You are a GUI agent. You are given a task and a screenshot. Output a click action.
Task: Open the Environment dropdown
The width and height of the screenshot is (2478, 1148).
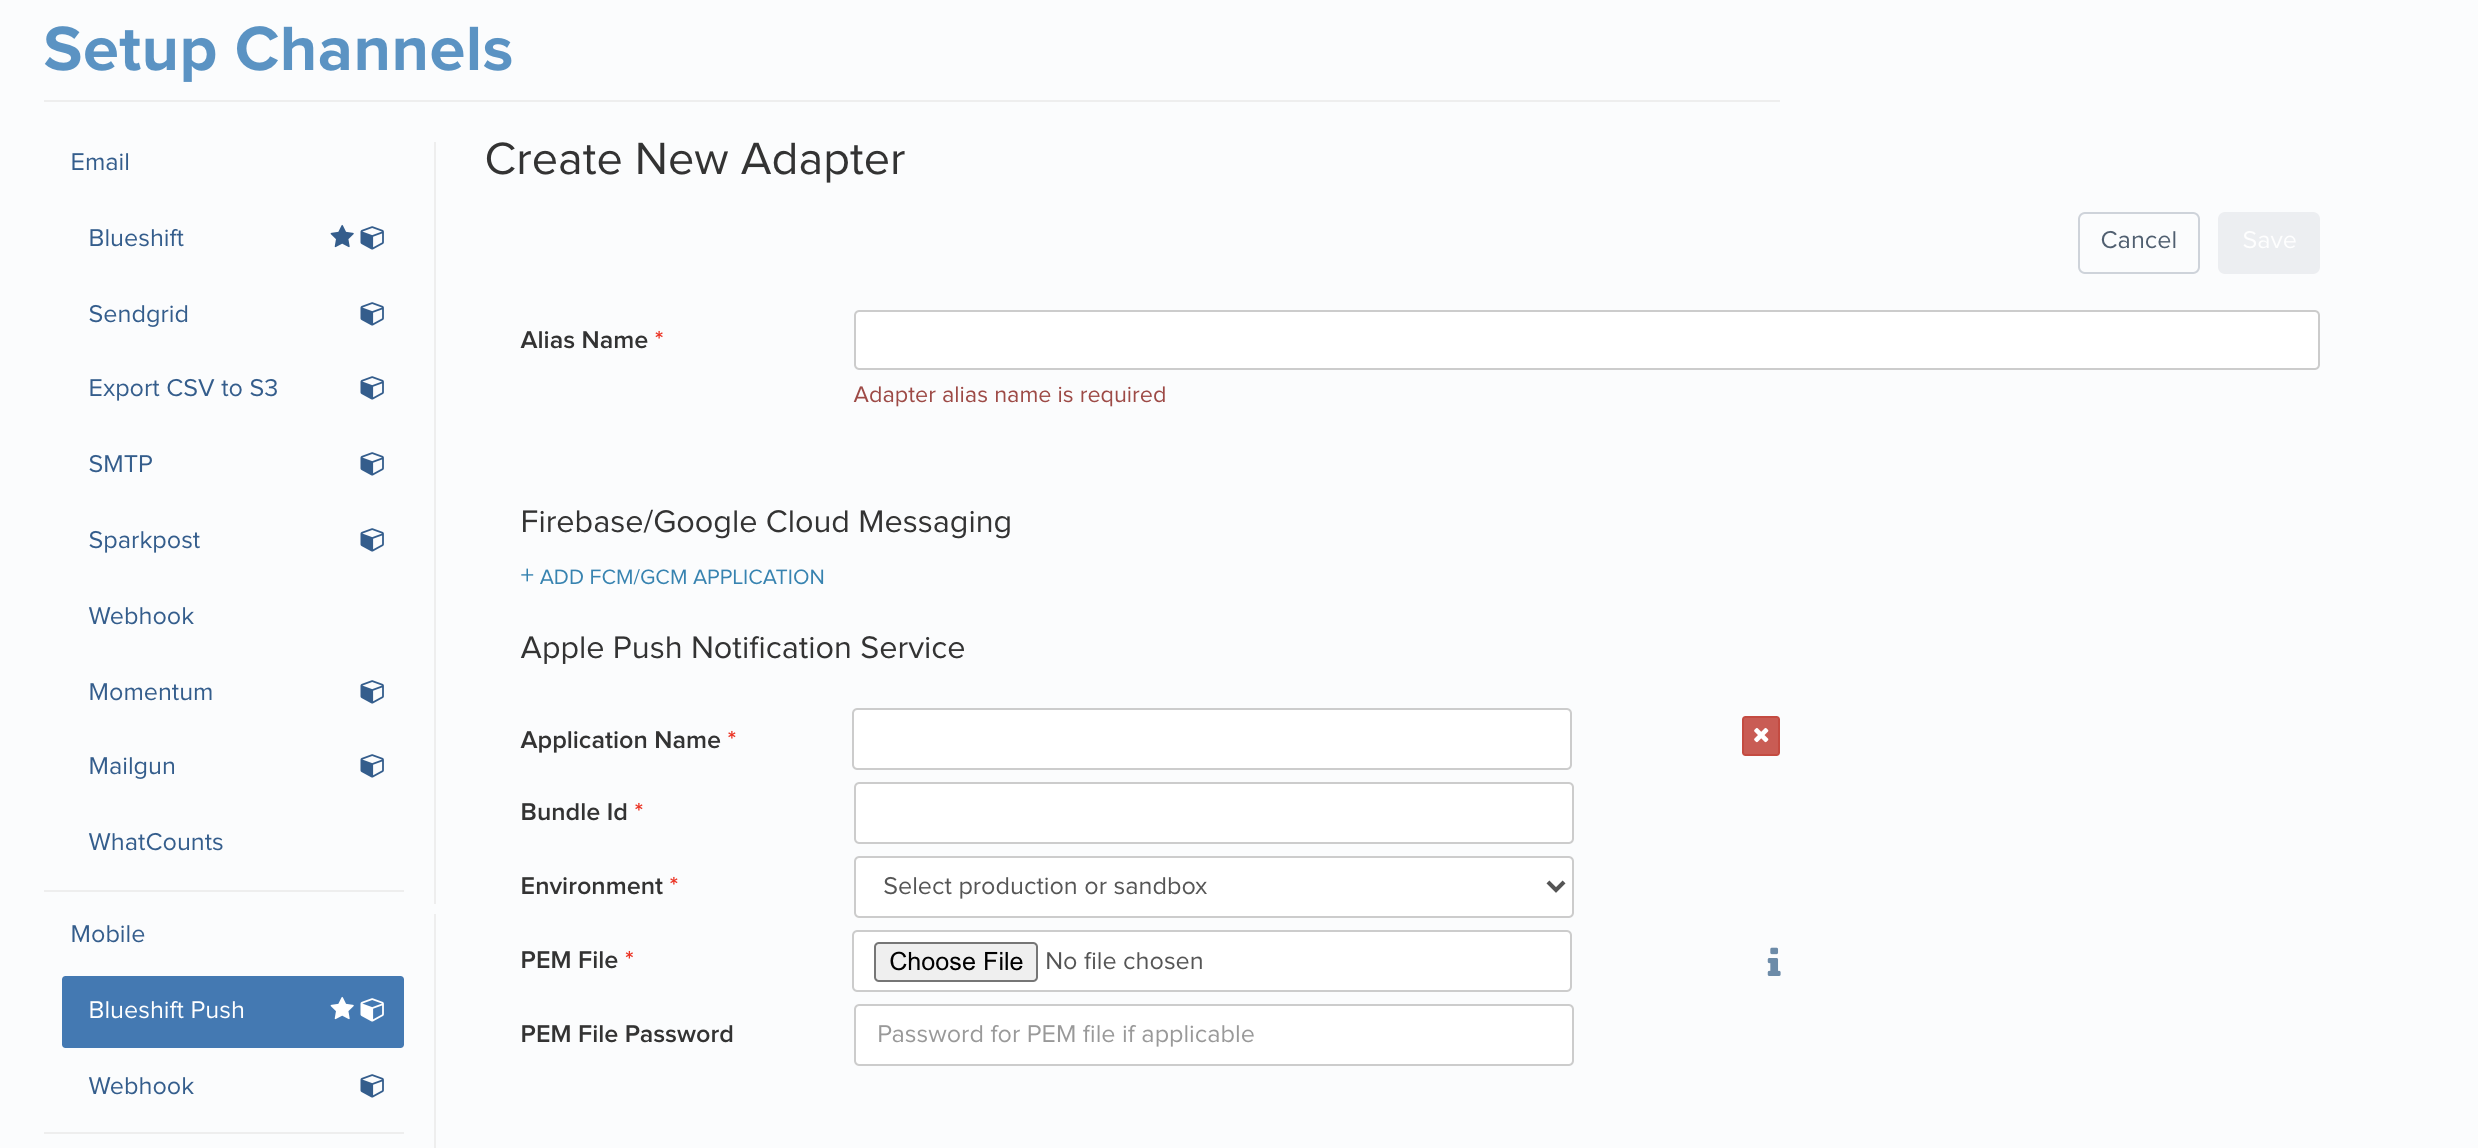point(1213,887)
